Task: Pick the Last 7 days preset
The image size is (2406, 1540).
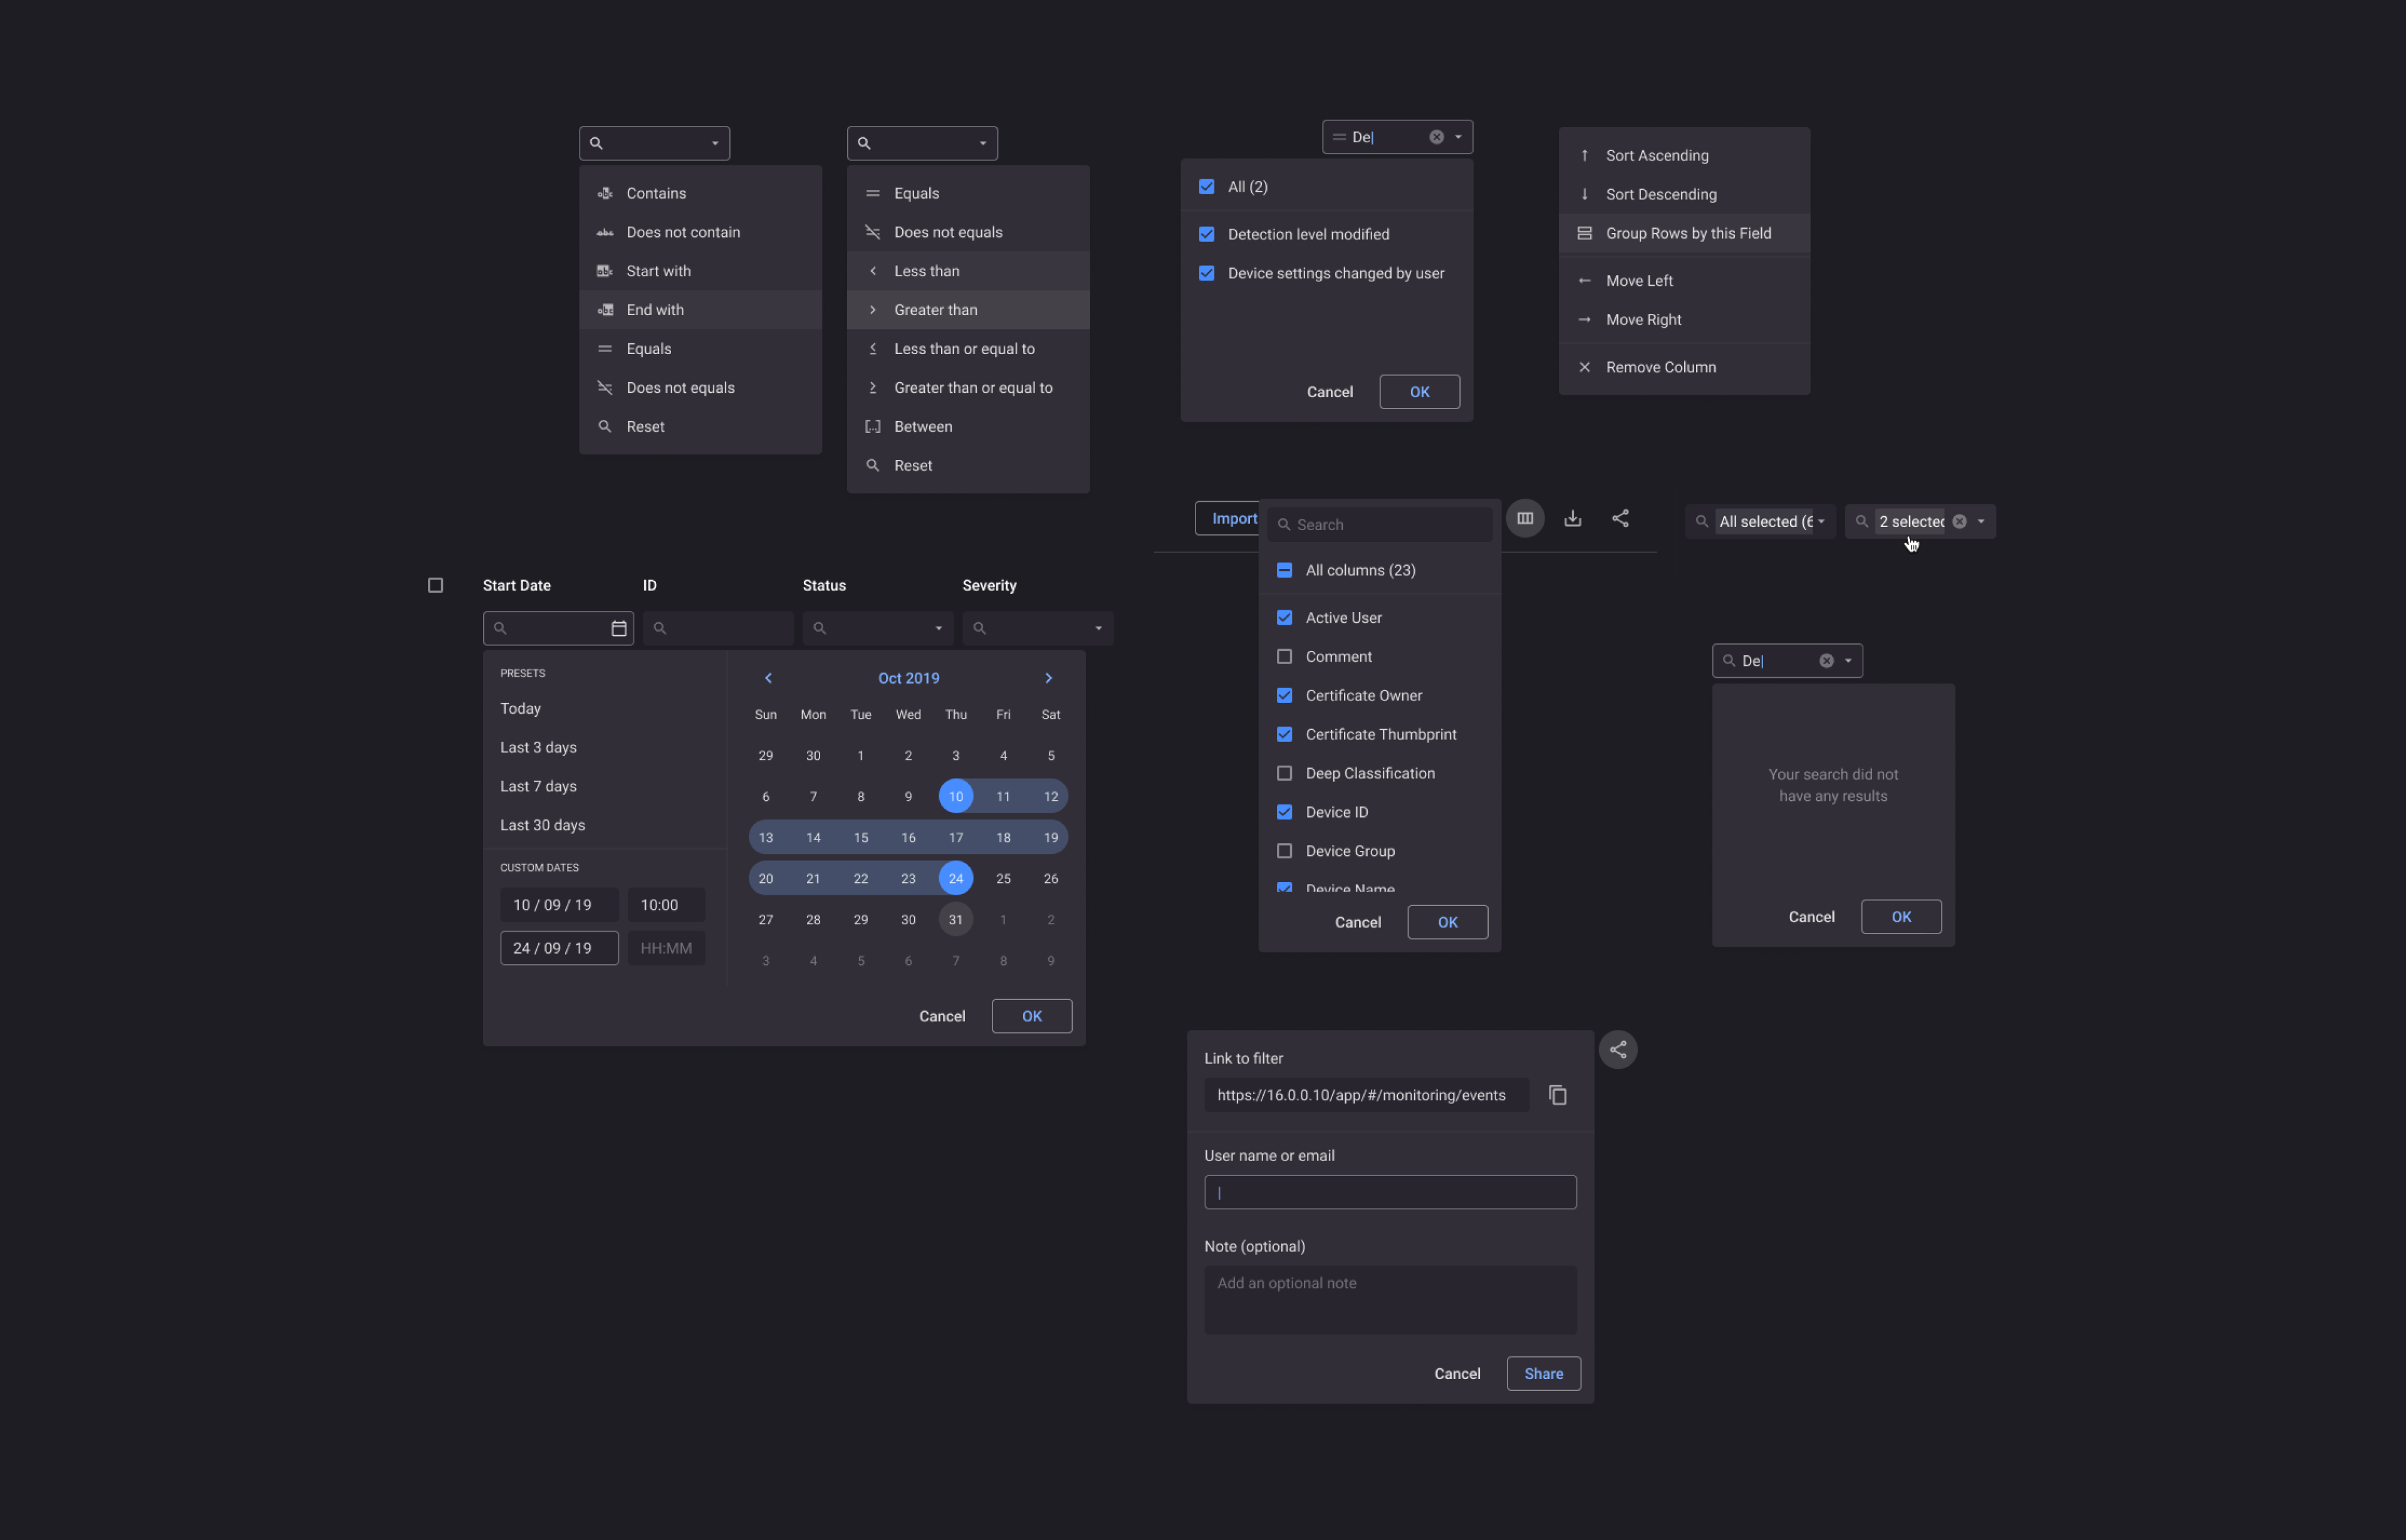Action: [x=538, y=786]
